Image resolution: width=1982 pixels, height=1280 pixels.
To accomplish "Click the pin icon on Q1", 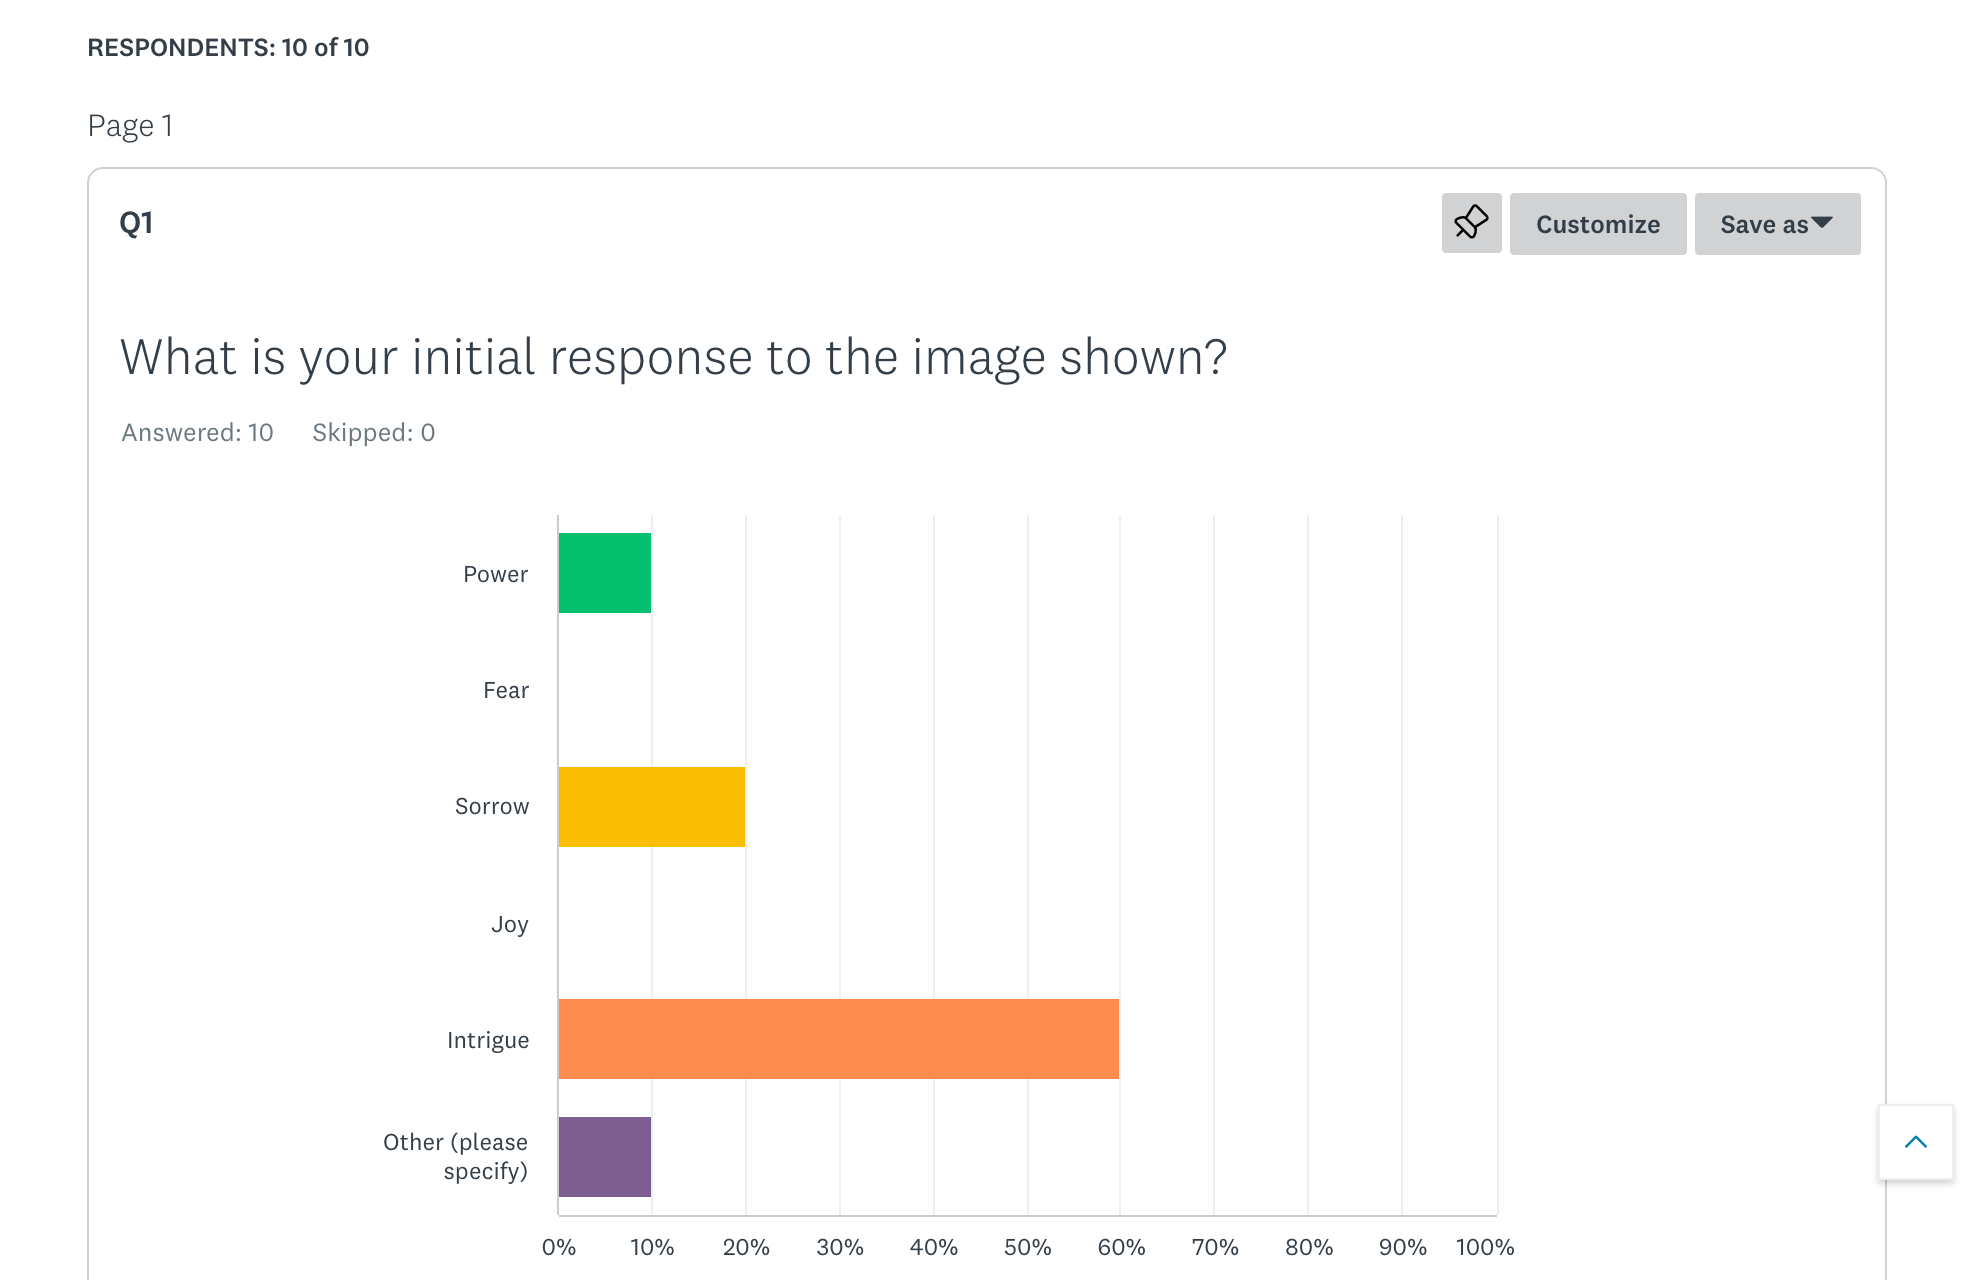I will (1471, 223).
